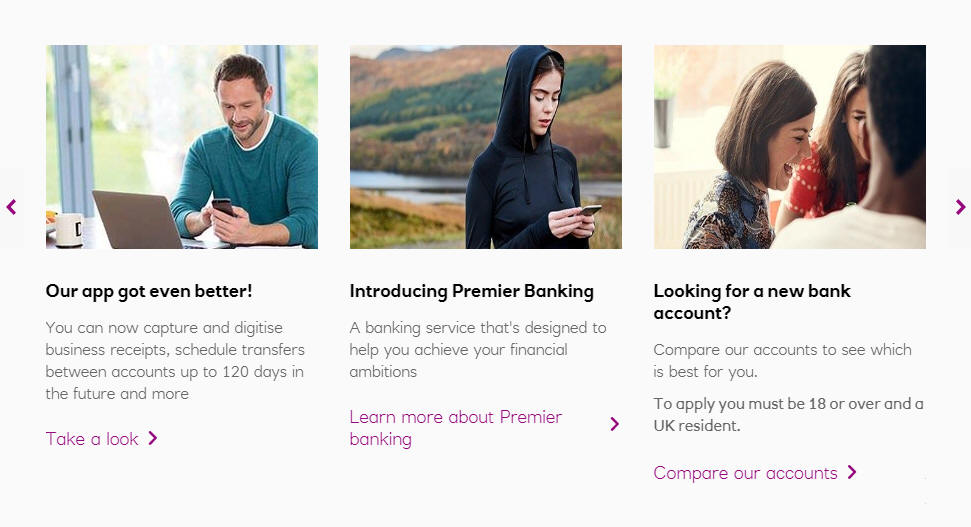Screen dimensions: 971x527
Task: Click the Compare our accounts to see text
Action: pyautogui.click(x=782, y=361)
